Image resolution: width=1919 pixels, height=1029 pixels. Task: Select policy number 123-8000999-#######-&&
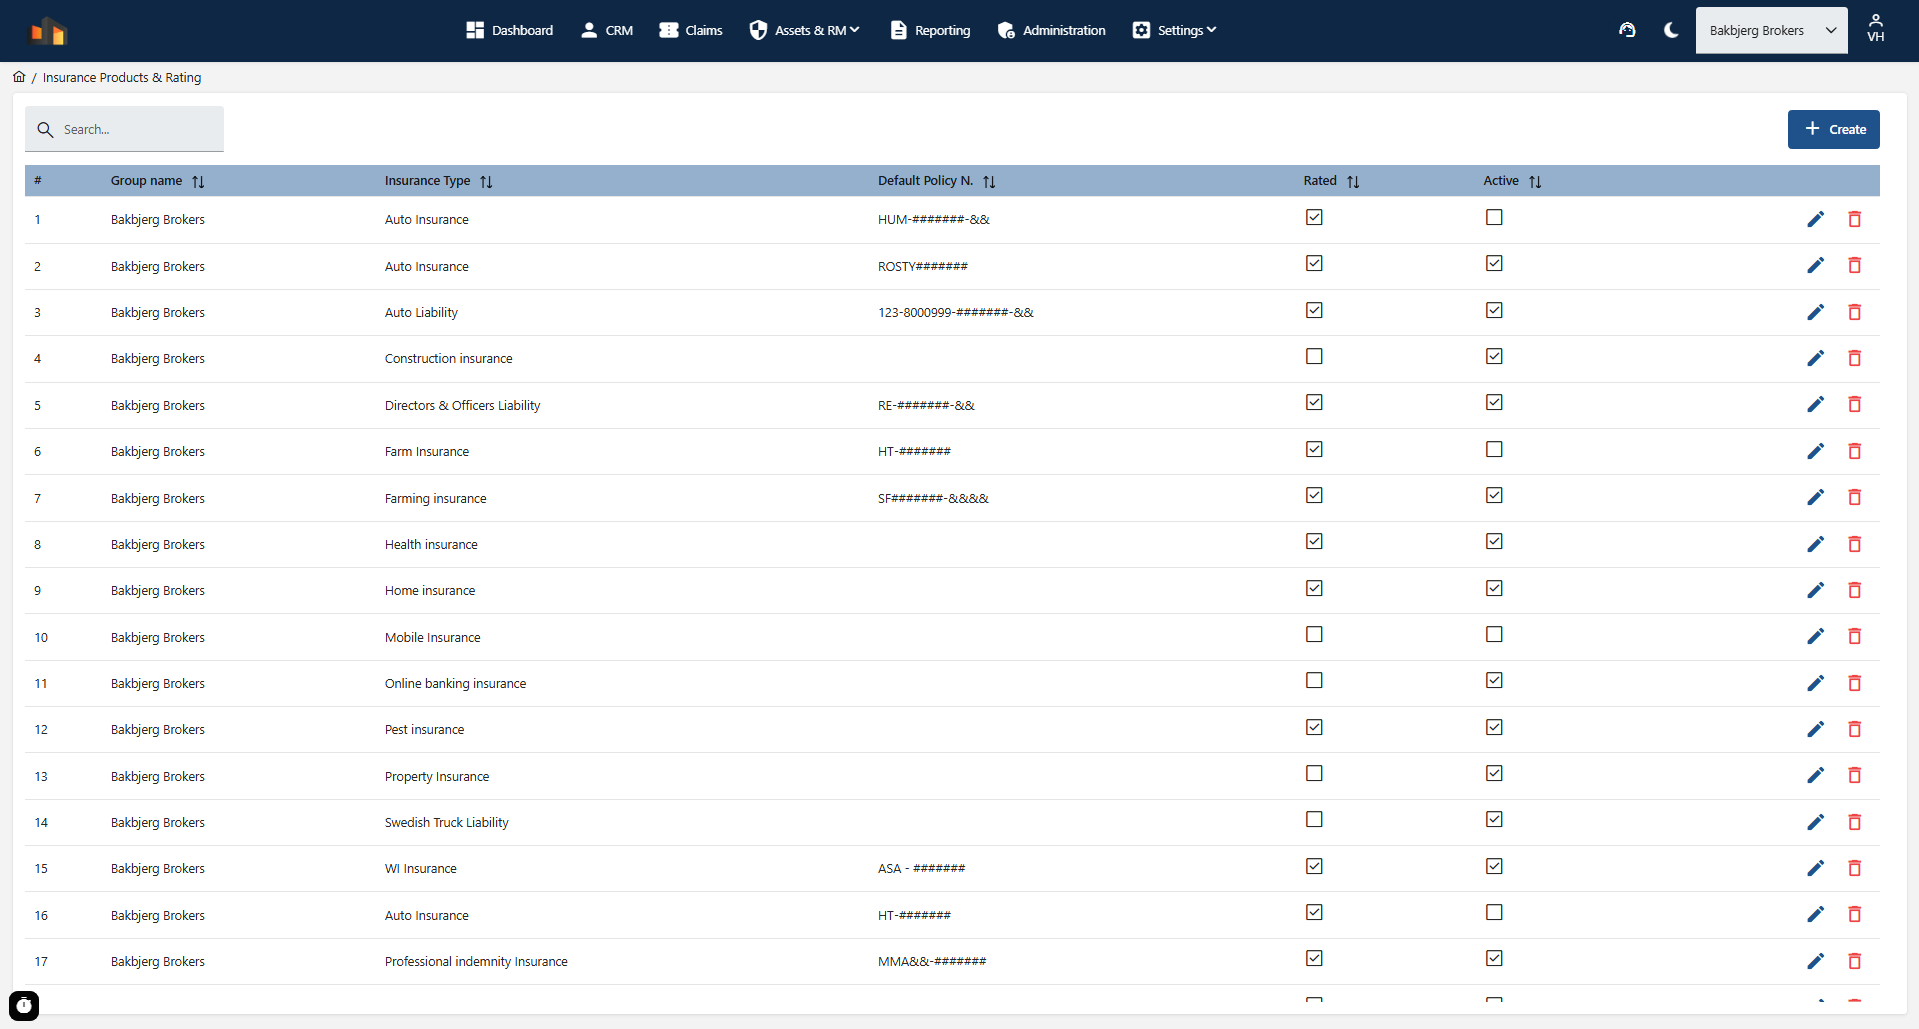pos(956,312)
